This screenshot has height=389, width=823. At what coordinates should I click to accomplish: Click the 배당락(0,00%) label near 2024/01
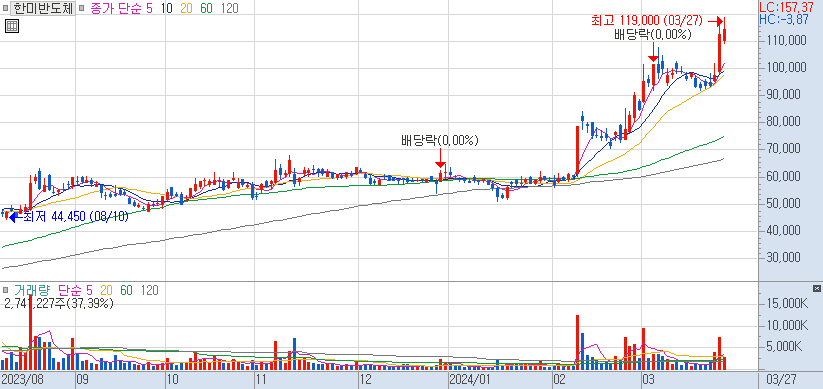point(440,140)
